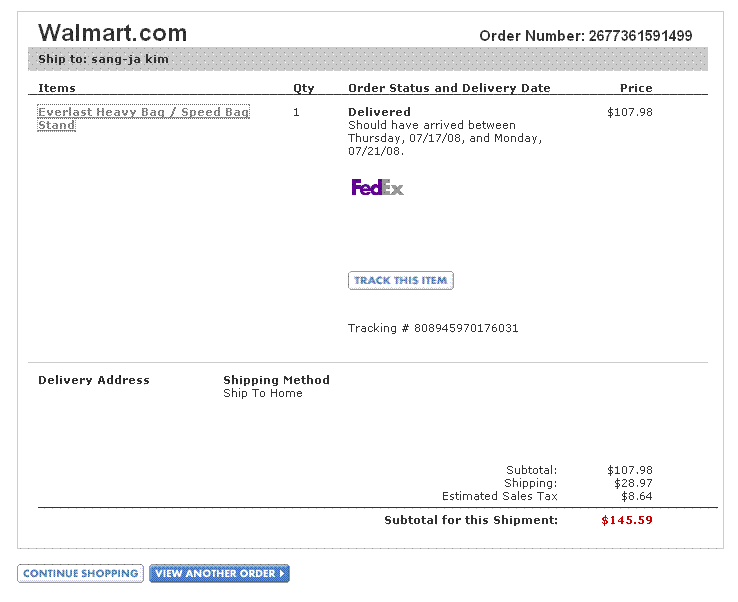738x602 pixels.
Task: Click the FedEx carrier logo
Action: click(377, 187)
